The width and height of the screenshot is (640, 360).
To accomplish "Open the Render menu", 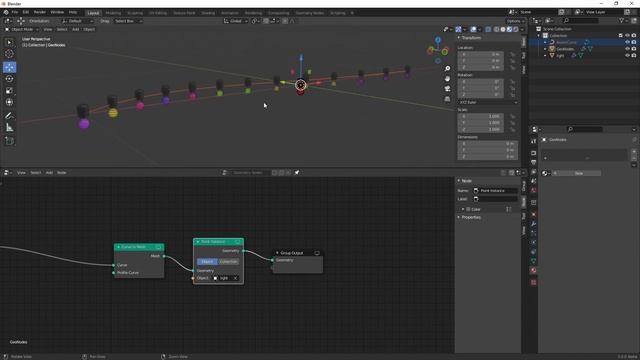I will coord(40,12).
